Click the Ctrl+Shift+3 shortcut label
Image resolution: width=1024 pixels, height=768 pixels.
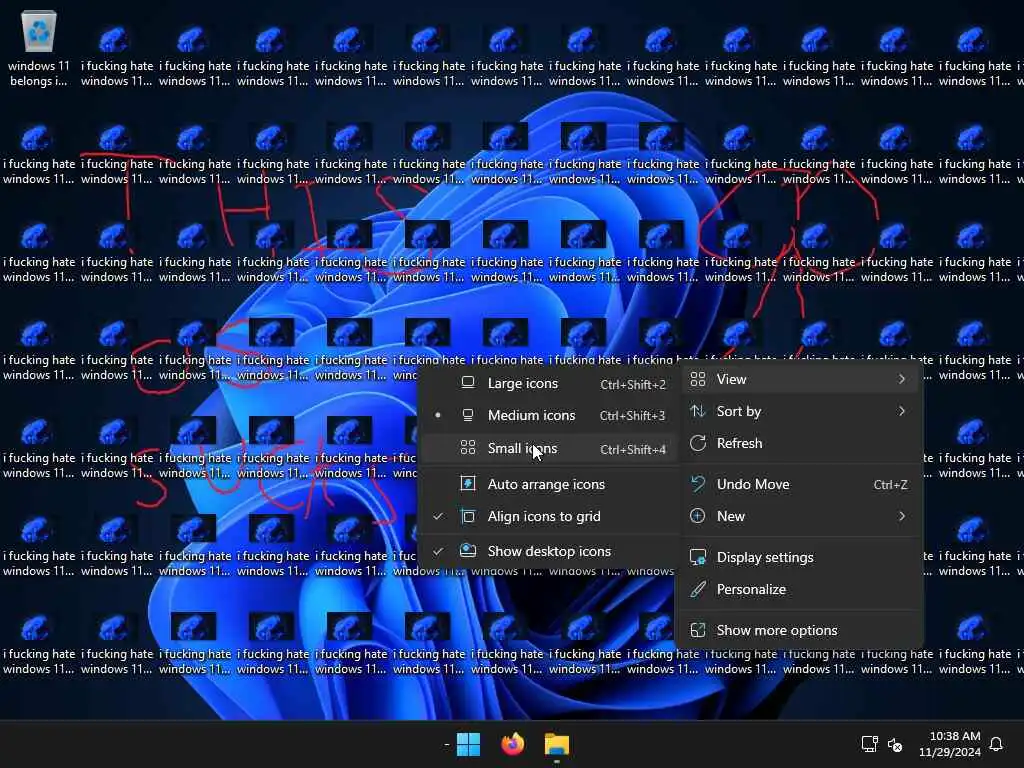point(632,416)
